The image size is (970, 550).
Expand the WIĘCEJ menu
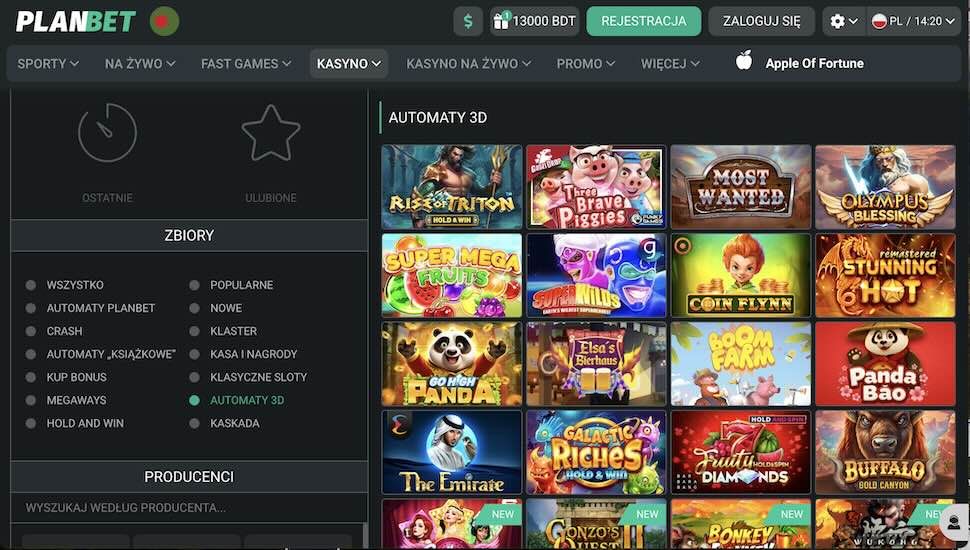click(x=670, y=64)
